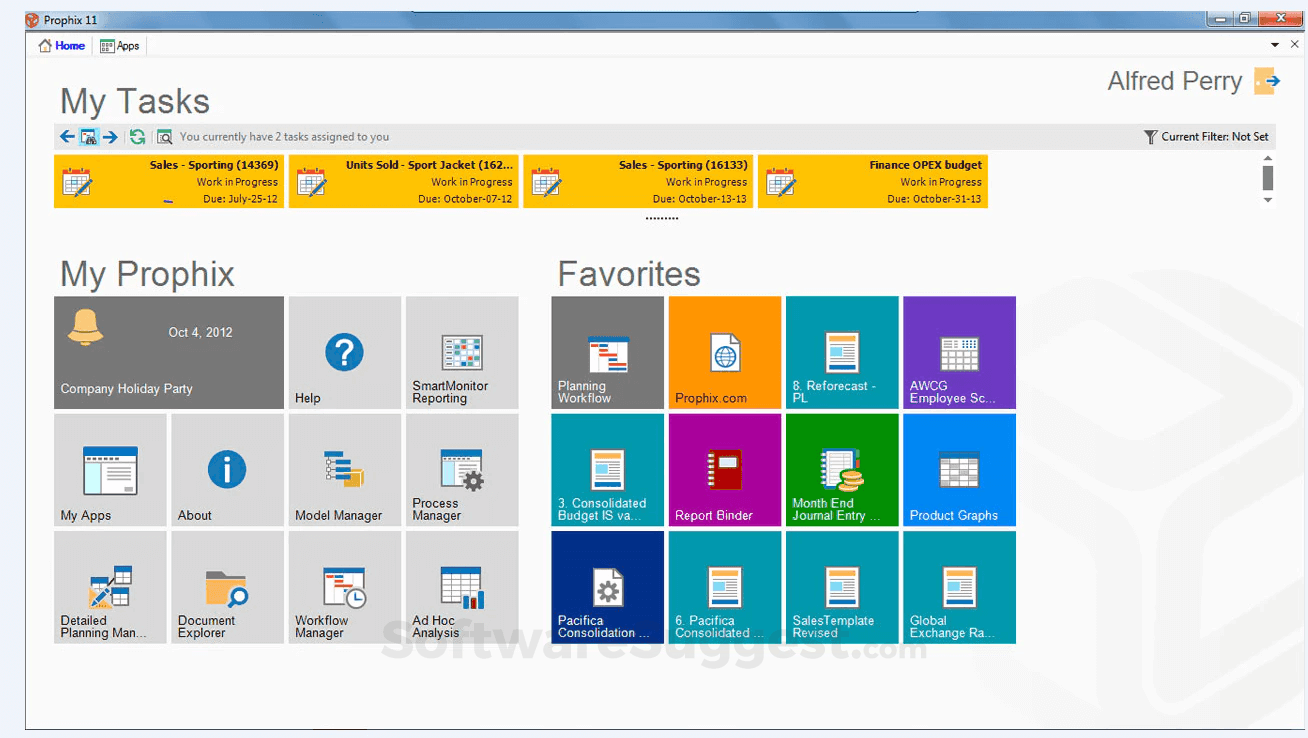Open the Help panel

point(344,352)
